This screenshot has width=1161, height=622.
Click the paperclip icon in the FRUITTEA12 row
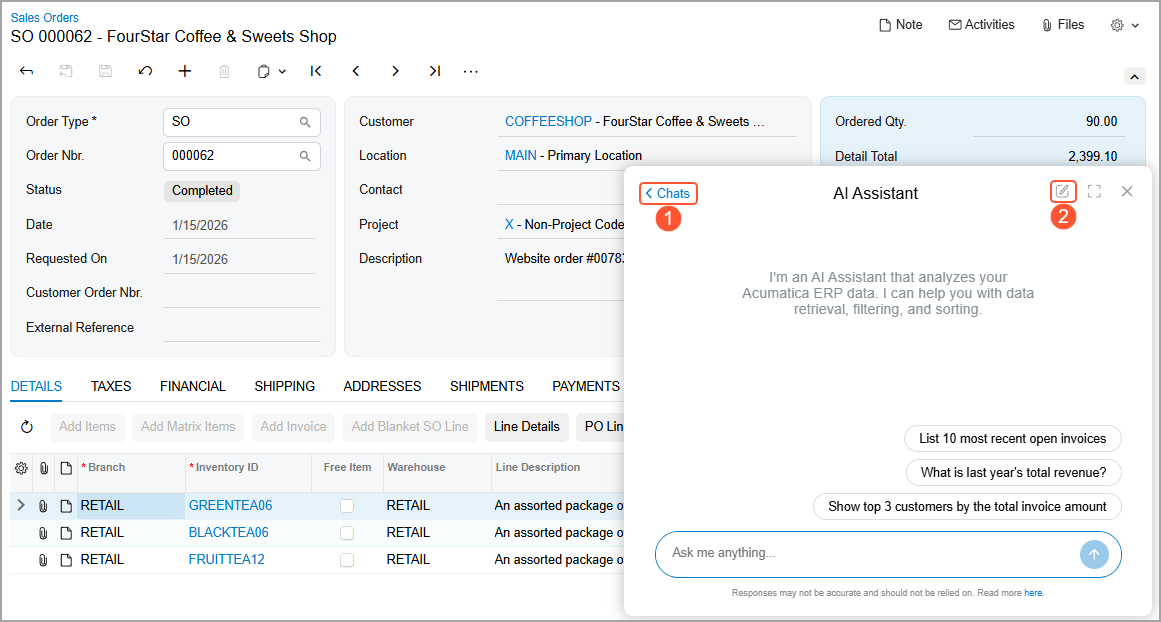click(x=43, y=560)
